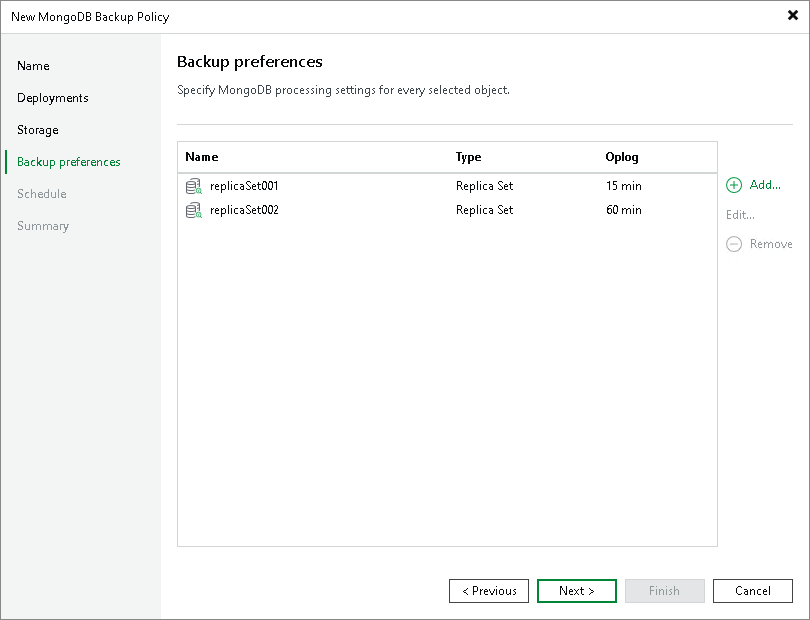810x620 pixels.
Task: Select the Backup preferences step
Action: coord(69,162)
